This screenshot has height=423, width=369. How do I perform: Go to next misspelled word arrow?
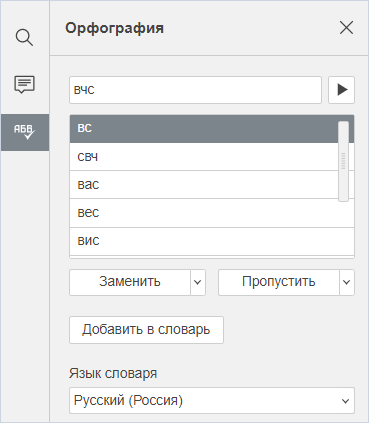pyautogui.click(x=341, y=90)
